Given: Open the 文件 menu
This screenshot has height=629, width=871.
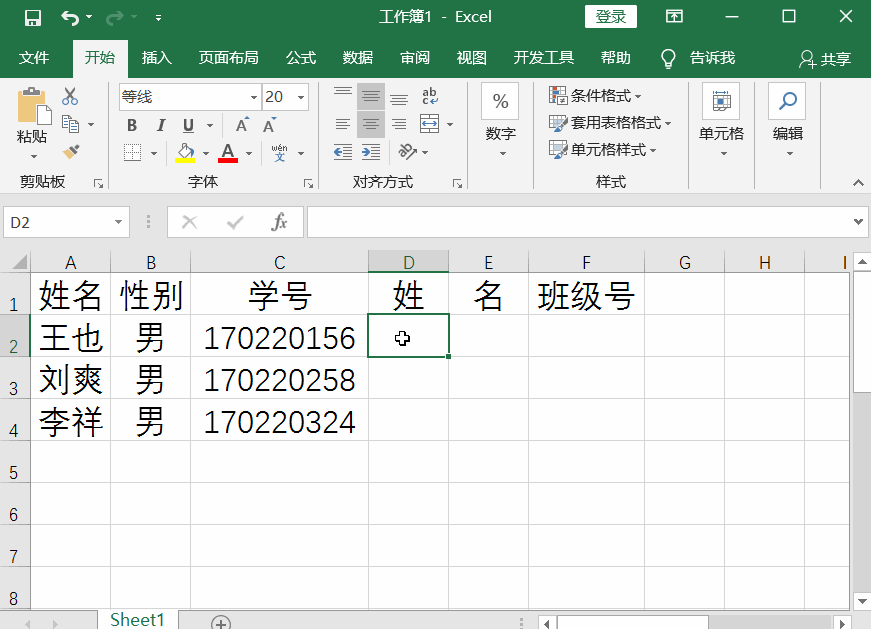Looking at the screenshot, I should tap(35, 57).
